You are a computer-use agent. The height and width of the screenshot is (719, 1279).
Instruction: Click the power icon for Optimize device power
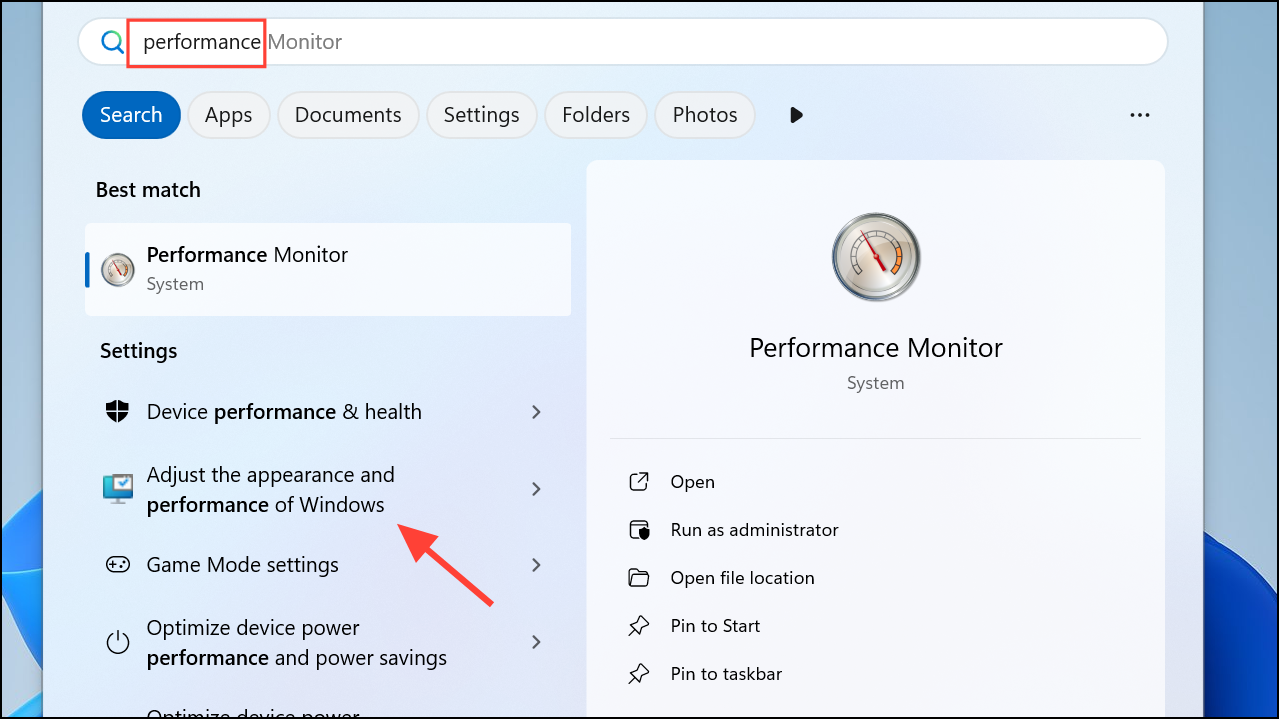tap(118, 642)
